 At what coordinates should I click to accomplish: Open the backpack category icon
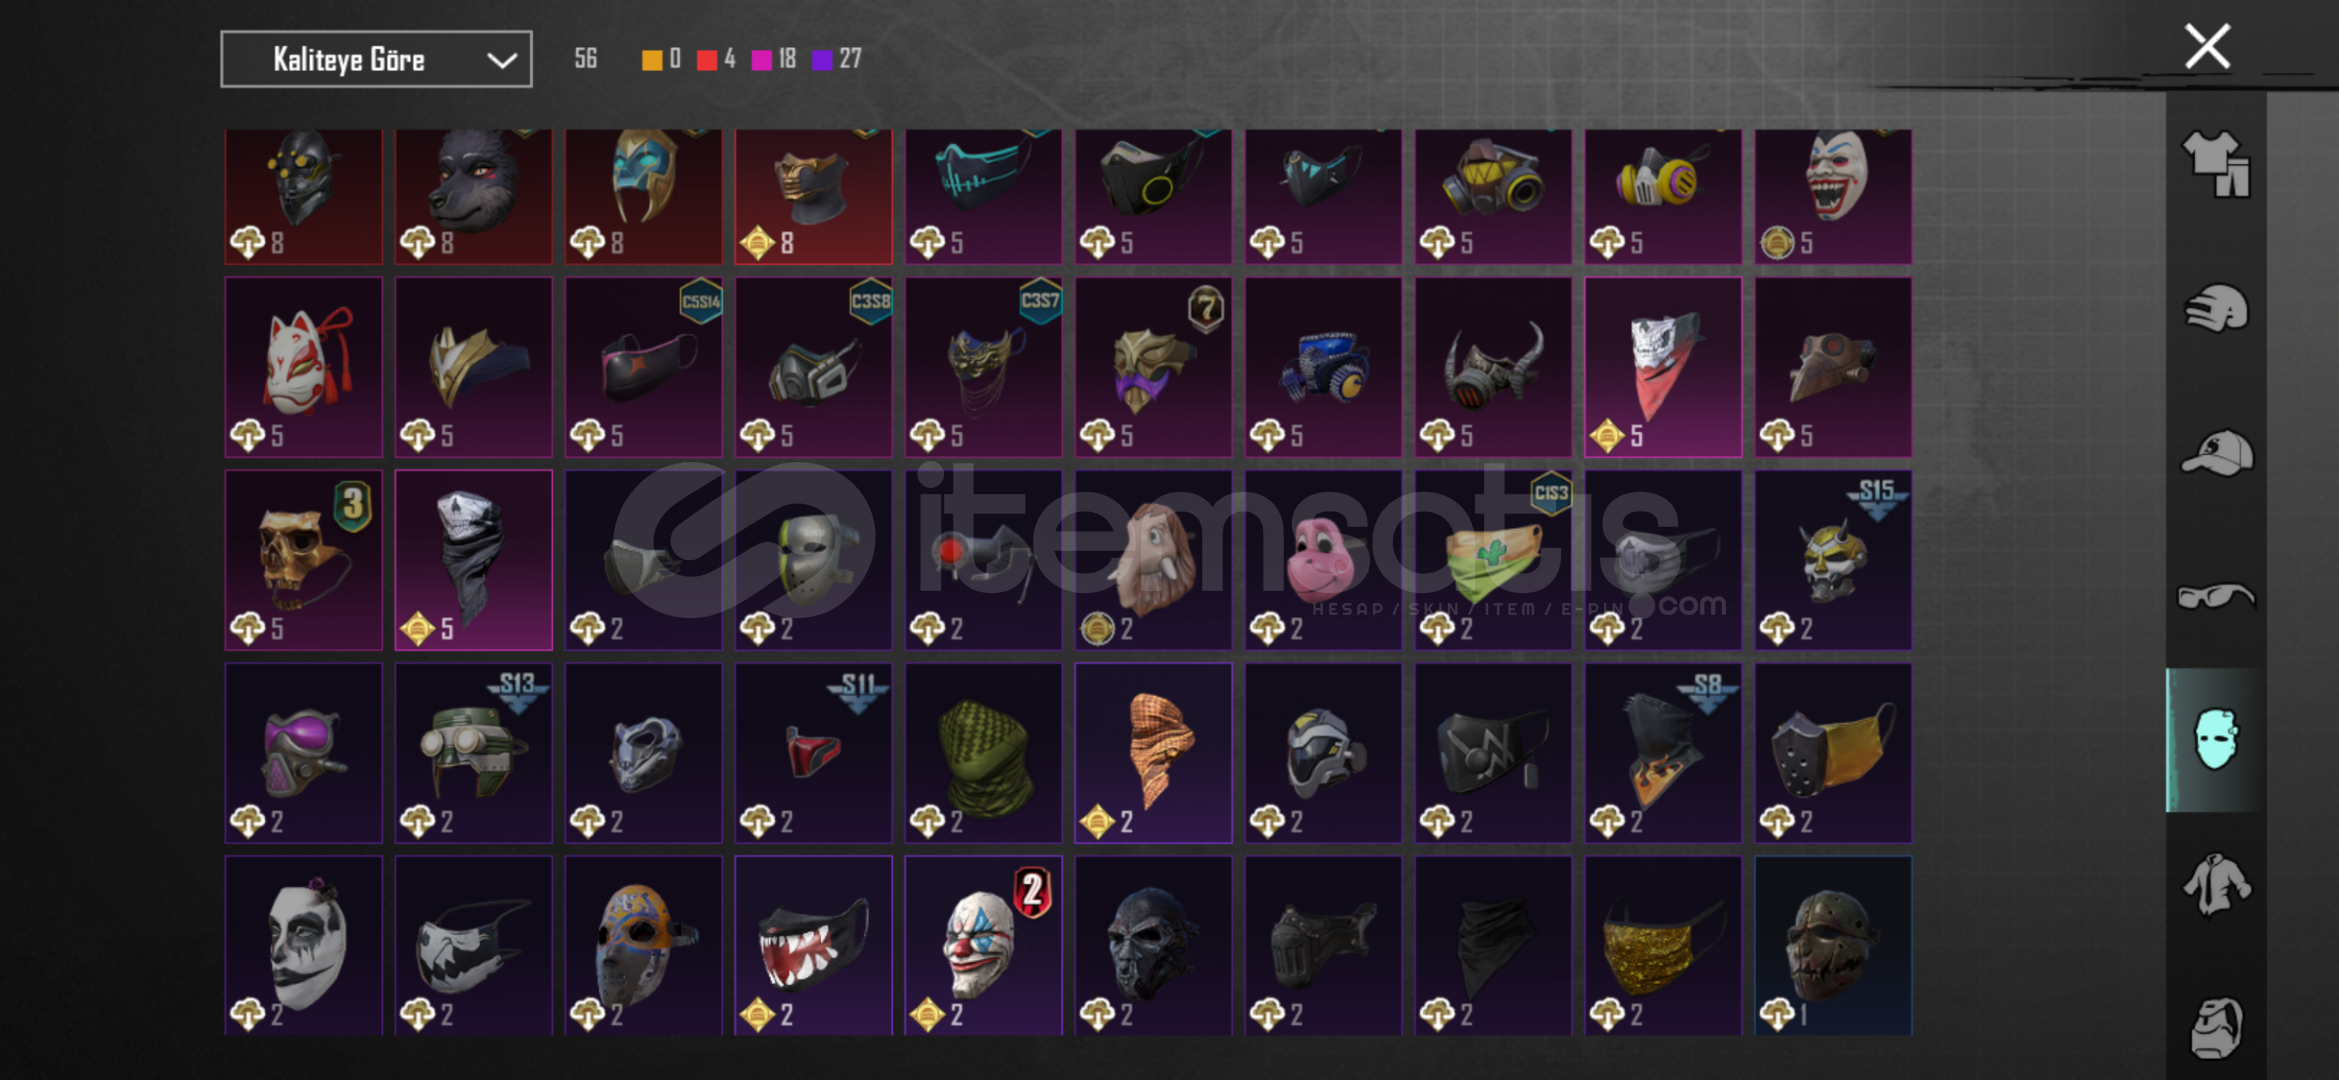(2216, 1027)
